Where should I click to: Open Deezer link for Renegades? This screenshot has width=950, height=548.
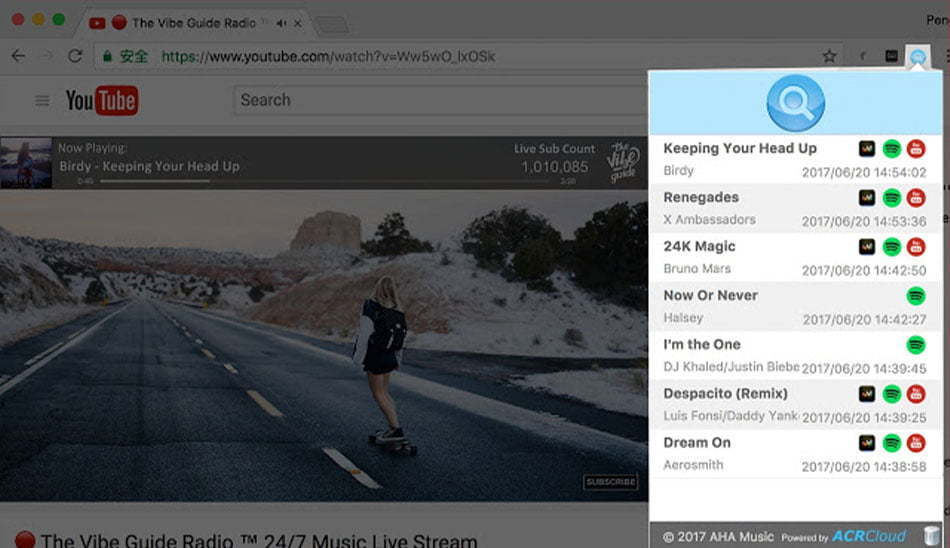coord(867,198)
